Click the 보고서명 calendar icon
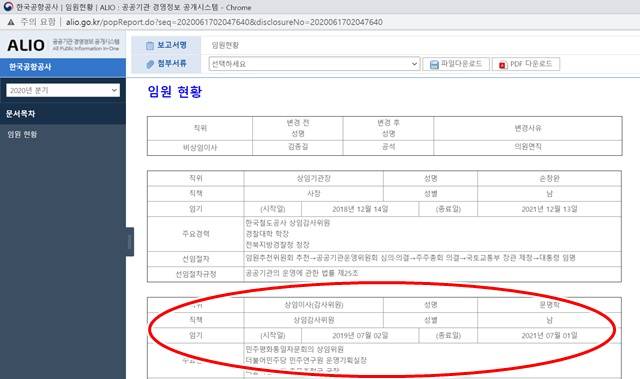The image size is (640, 379). [150, 45]
